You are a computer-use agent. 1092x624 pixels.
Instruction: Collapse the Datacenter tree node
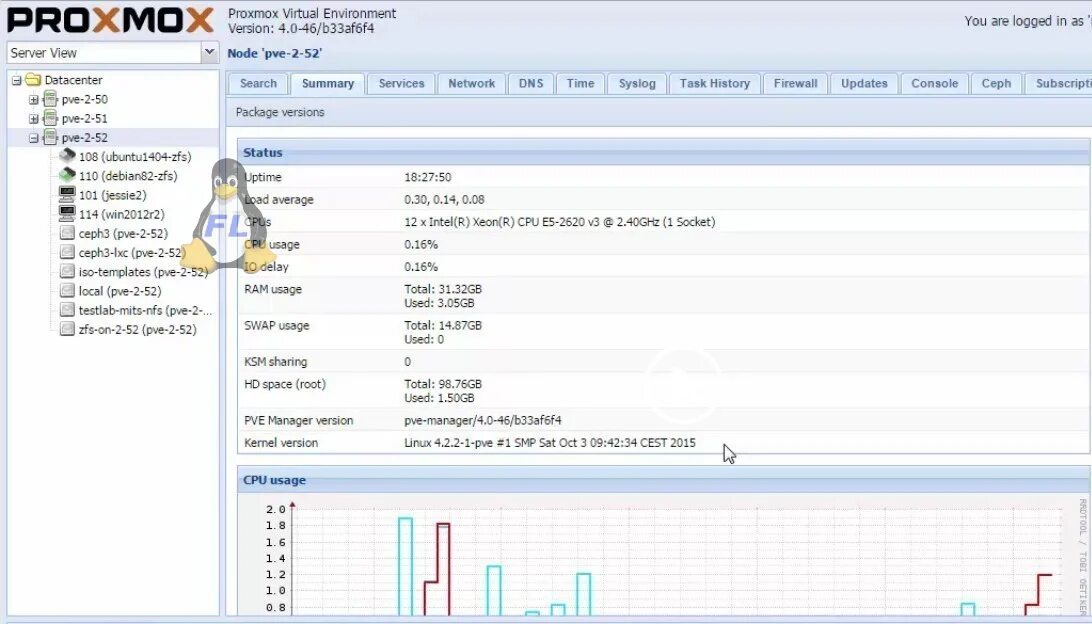pos(17,80)
